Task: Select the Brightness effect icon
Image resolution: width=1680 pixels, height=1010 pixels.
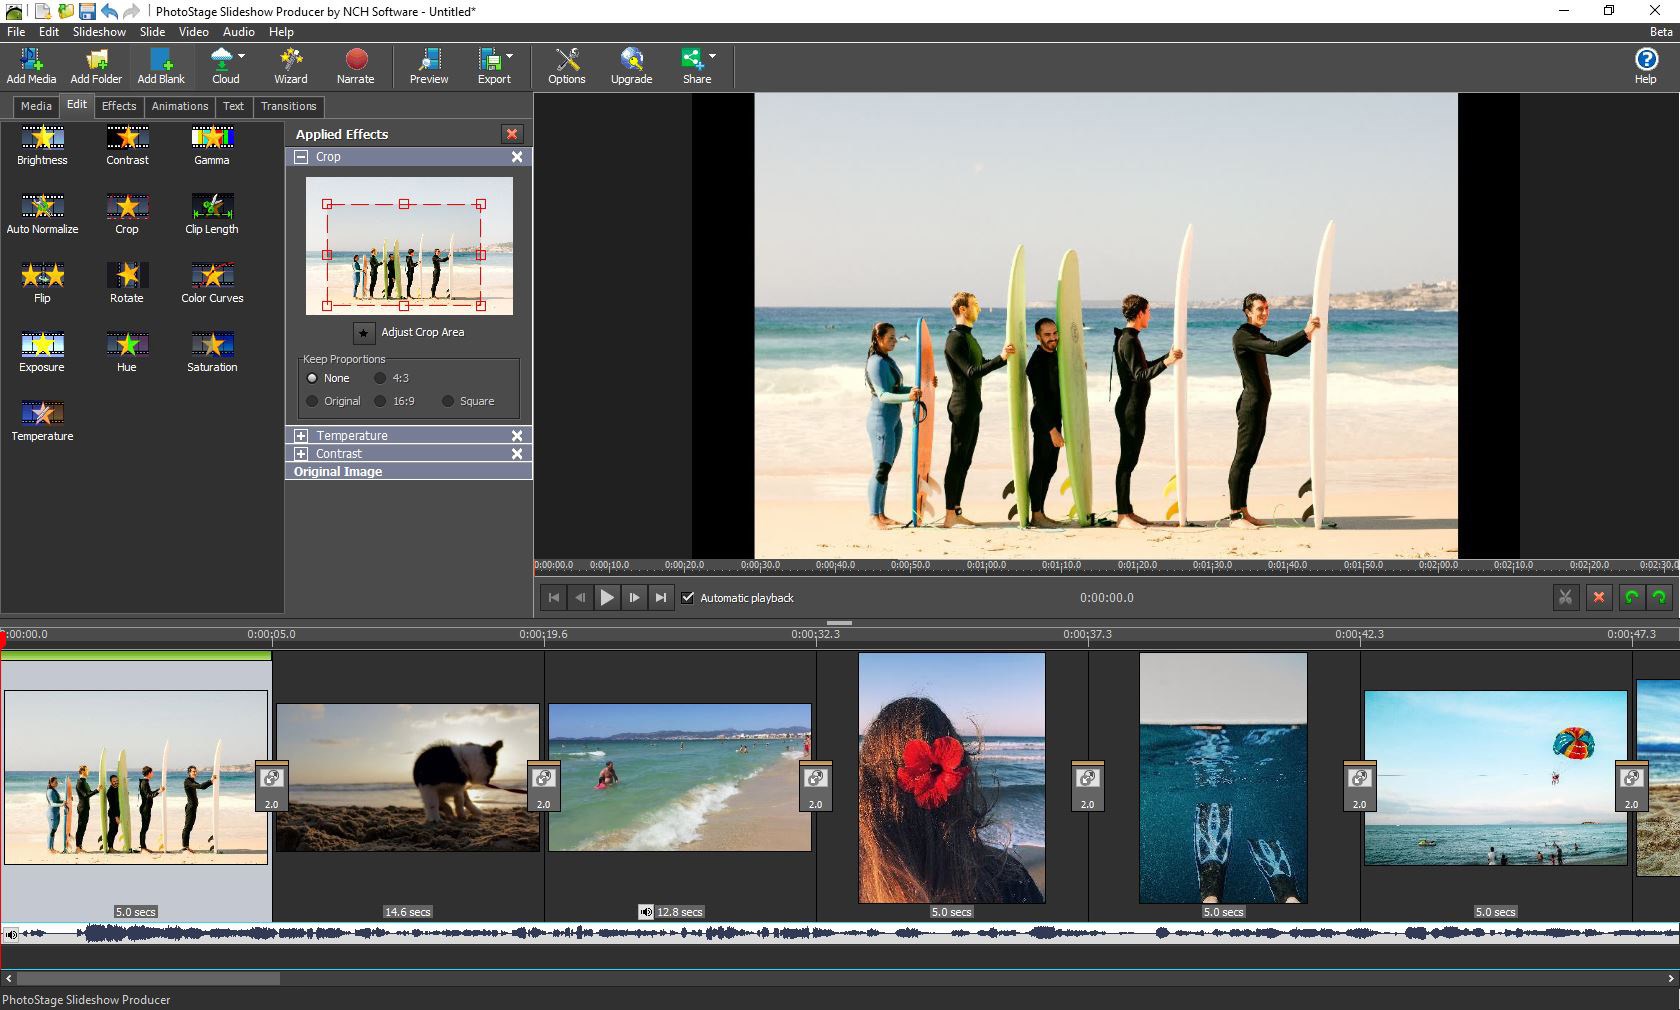Action: click(42, 138)
